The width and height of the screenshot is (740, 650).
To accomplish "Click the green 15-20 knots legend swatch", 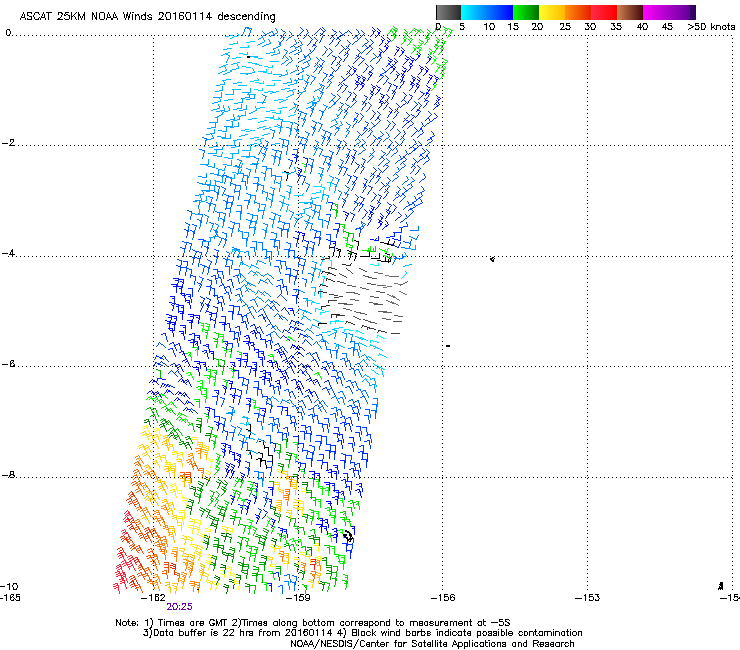I will (526, 12).
